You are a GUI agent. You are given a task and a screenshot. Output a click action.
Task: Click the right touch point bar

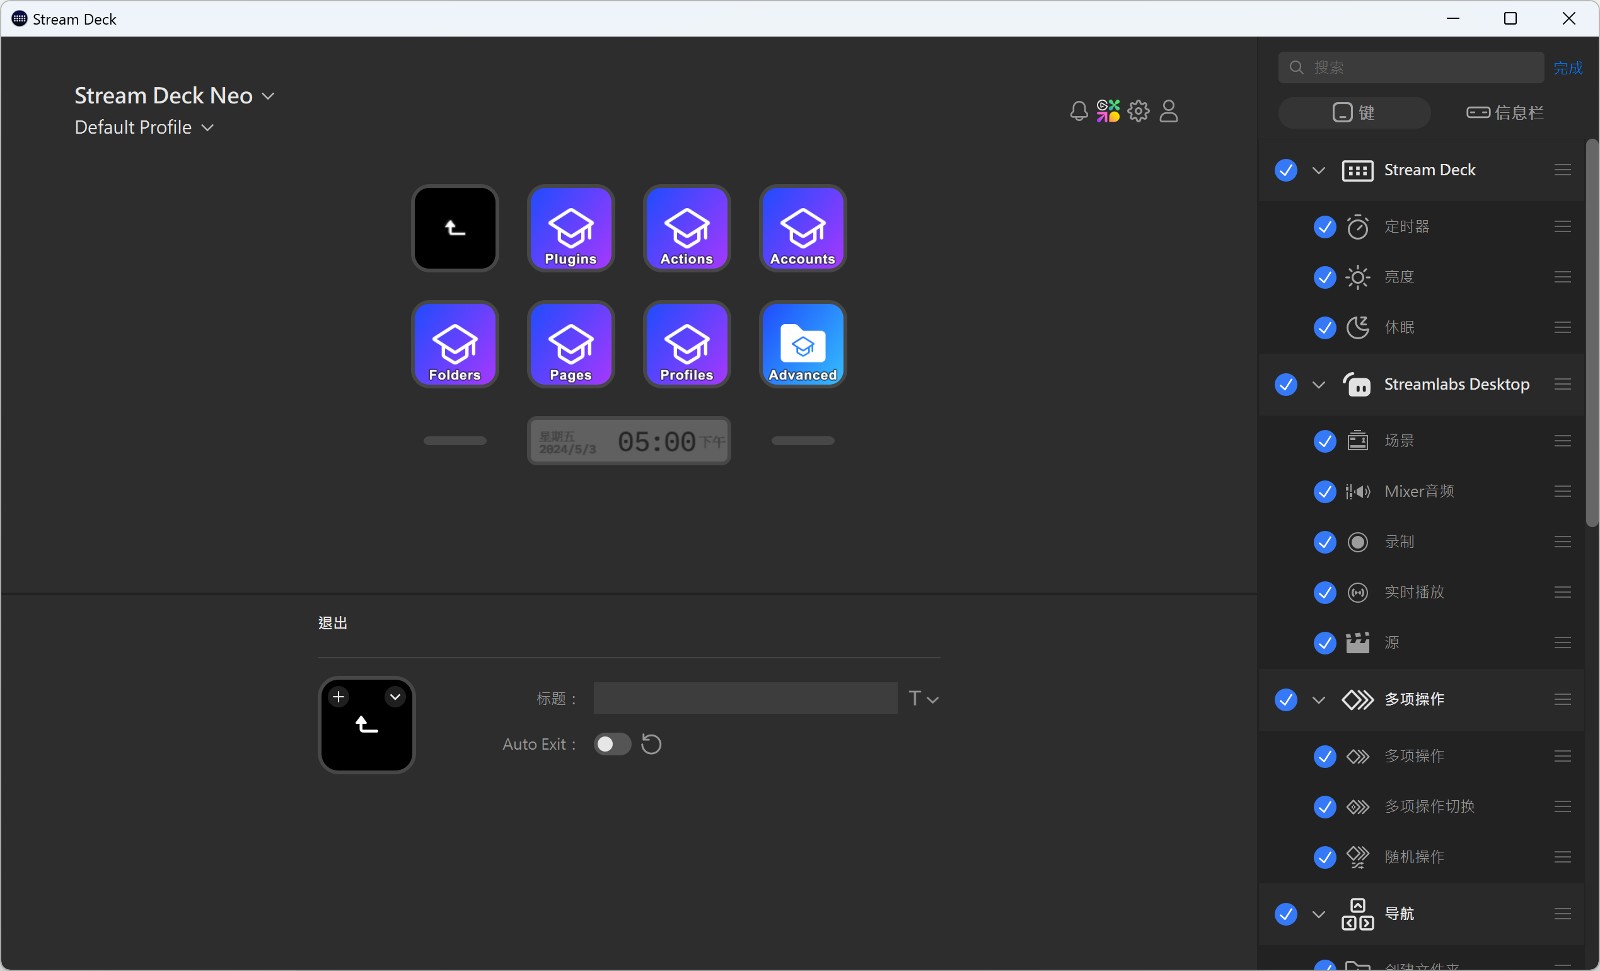pyautogui.click(x=803, y=440)
